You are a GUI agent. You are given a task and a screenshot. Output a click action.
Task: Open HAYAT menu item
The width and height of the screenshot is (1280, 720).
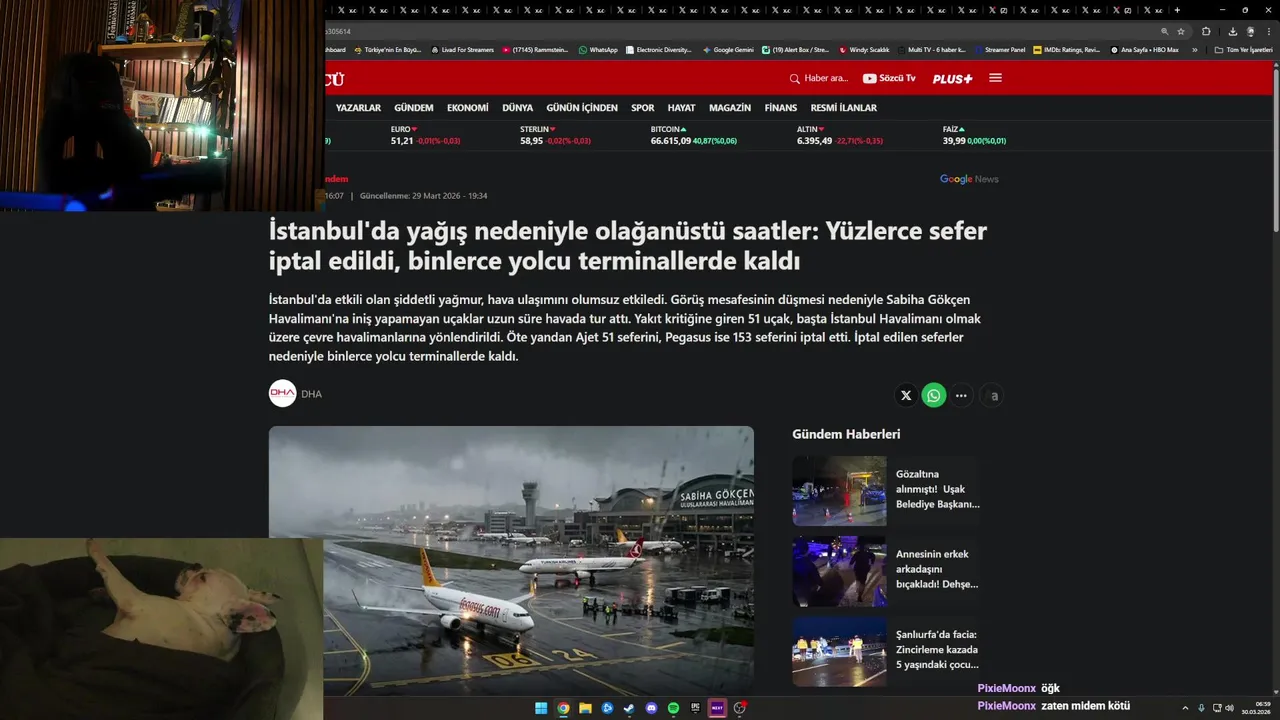681,108
